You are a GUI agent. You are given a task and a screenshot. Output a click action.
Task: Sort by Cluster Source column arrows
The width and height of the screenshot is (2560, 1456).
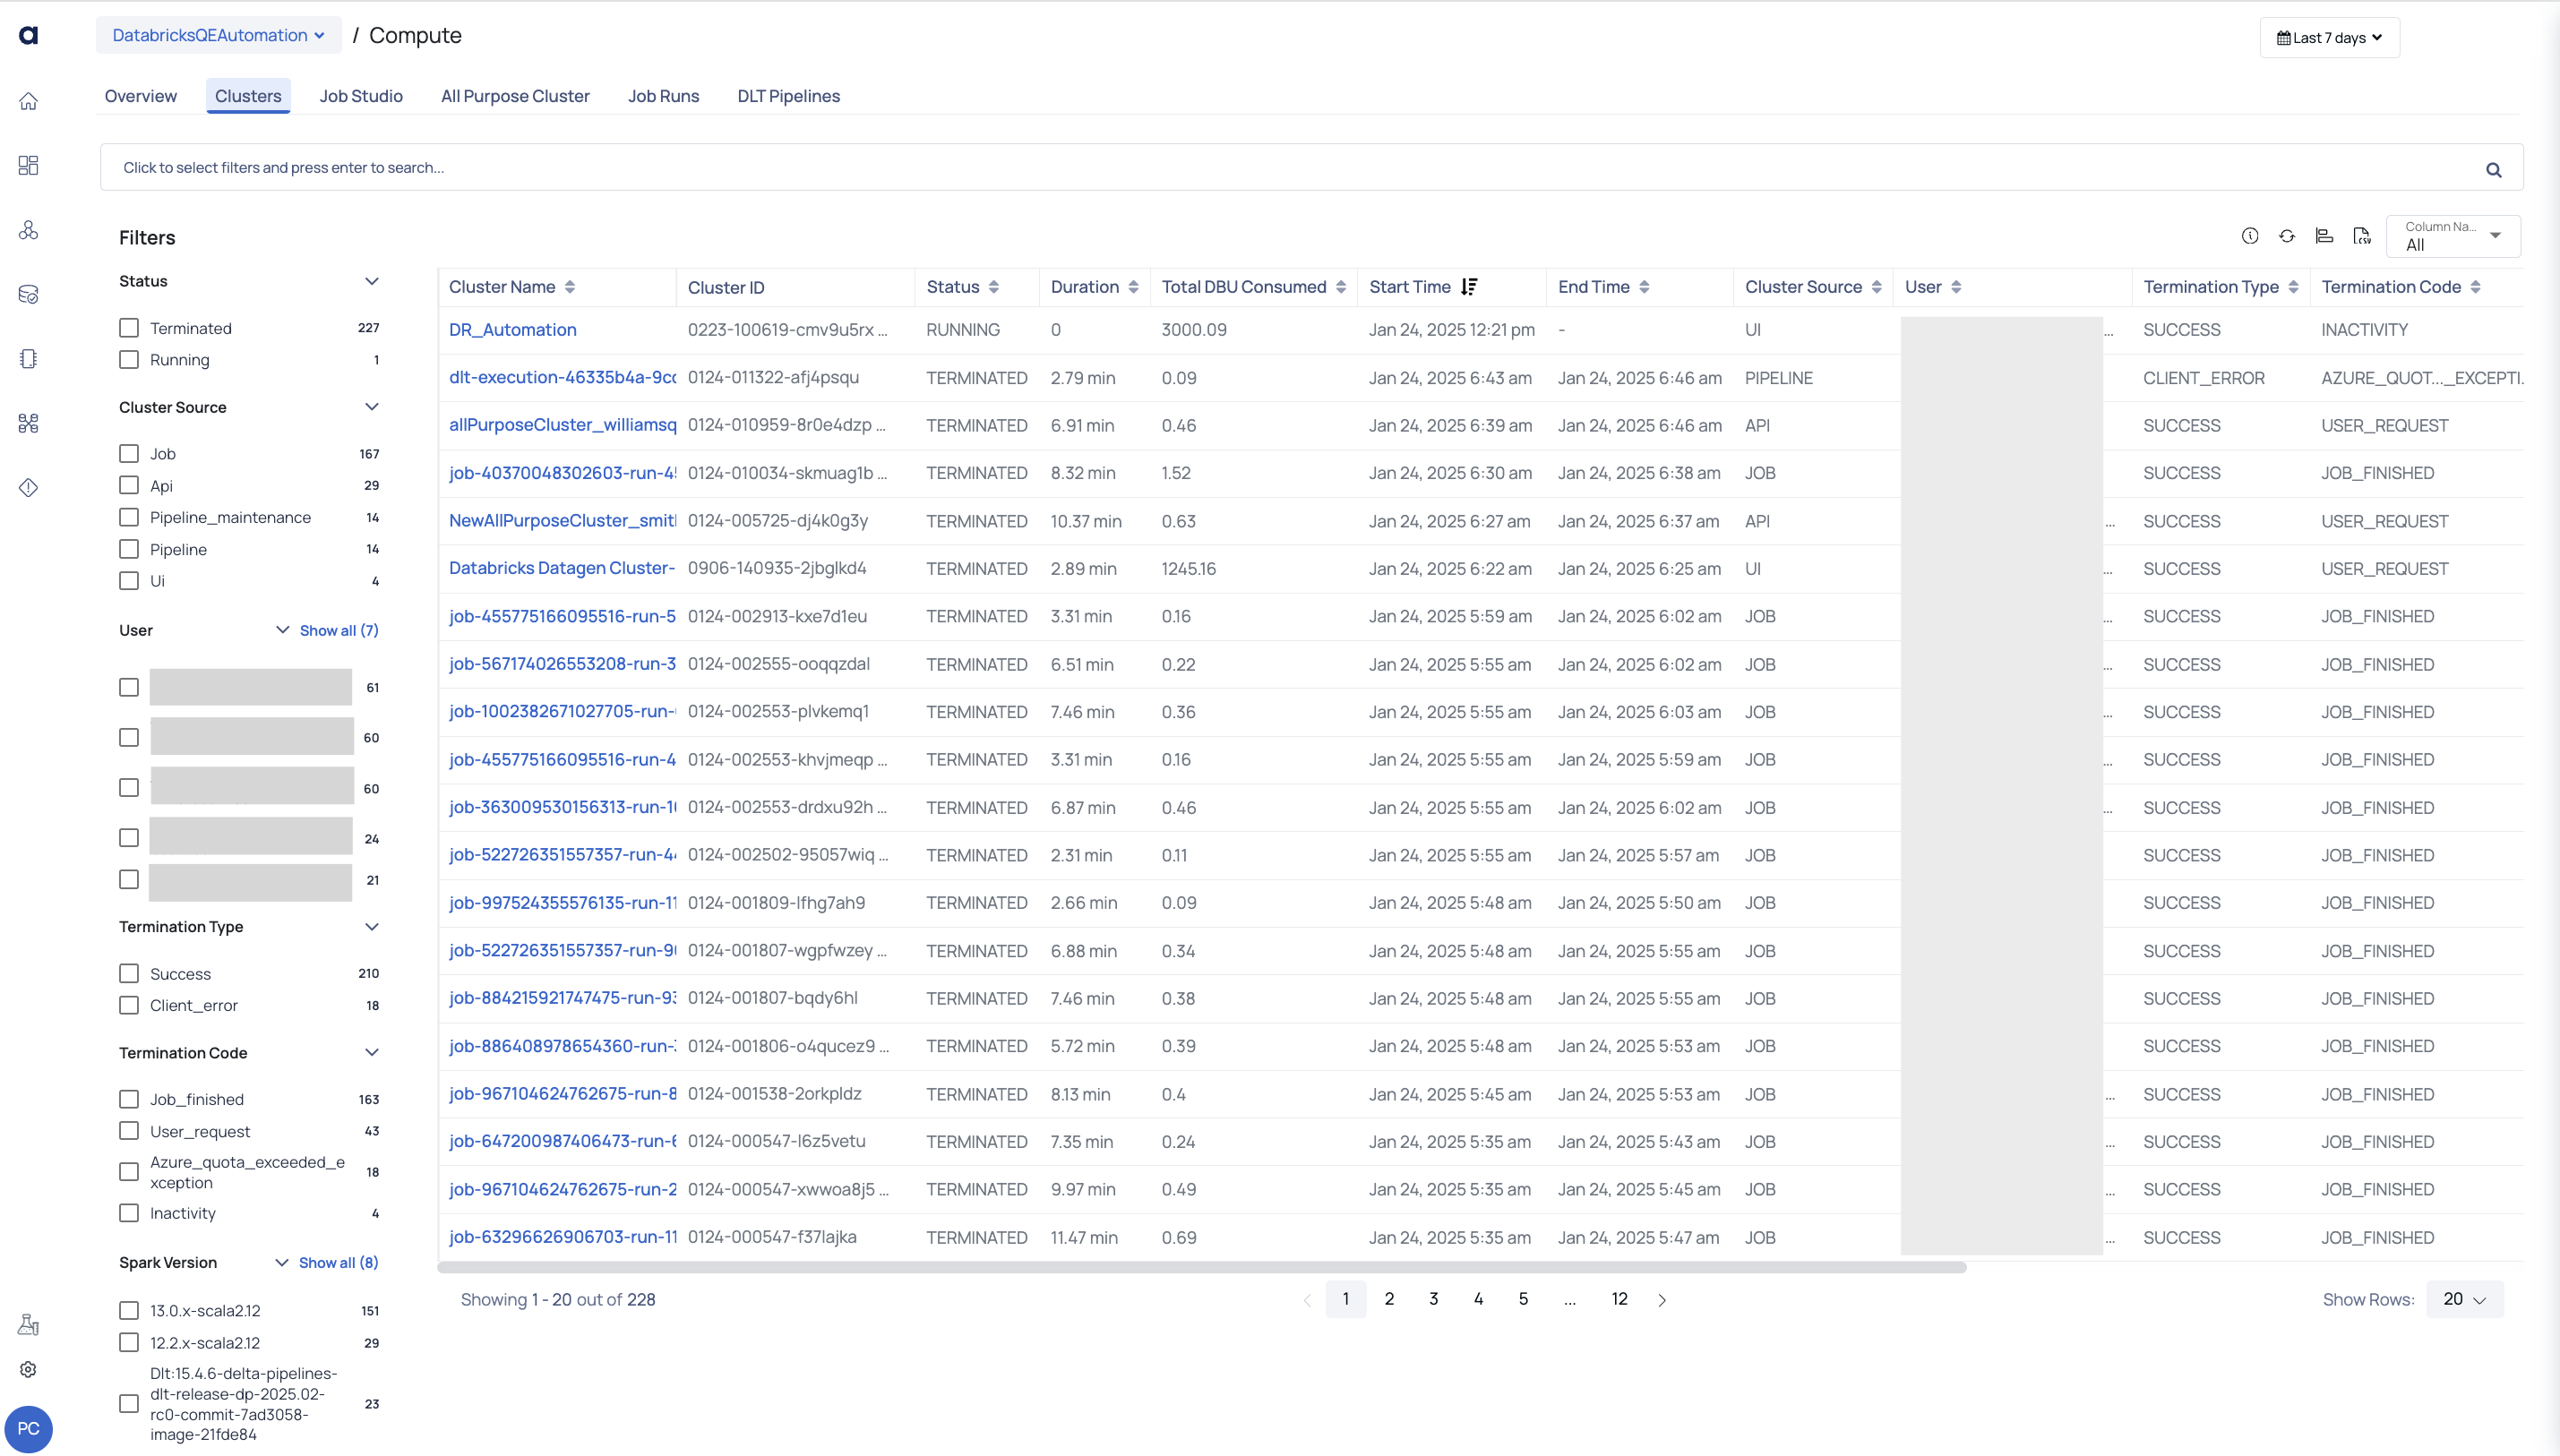click(x=1877, y=287)
